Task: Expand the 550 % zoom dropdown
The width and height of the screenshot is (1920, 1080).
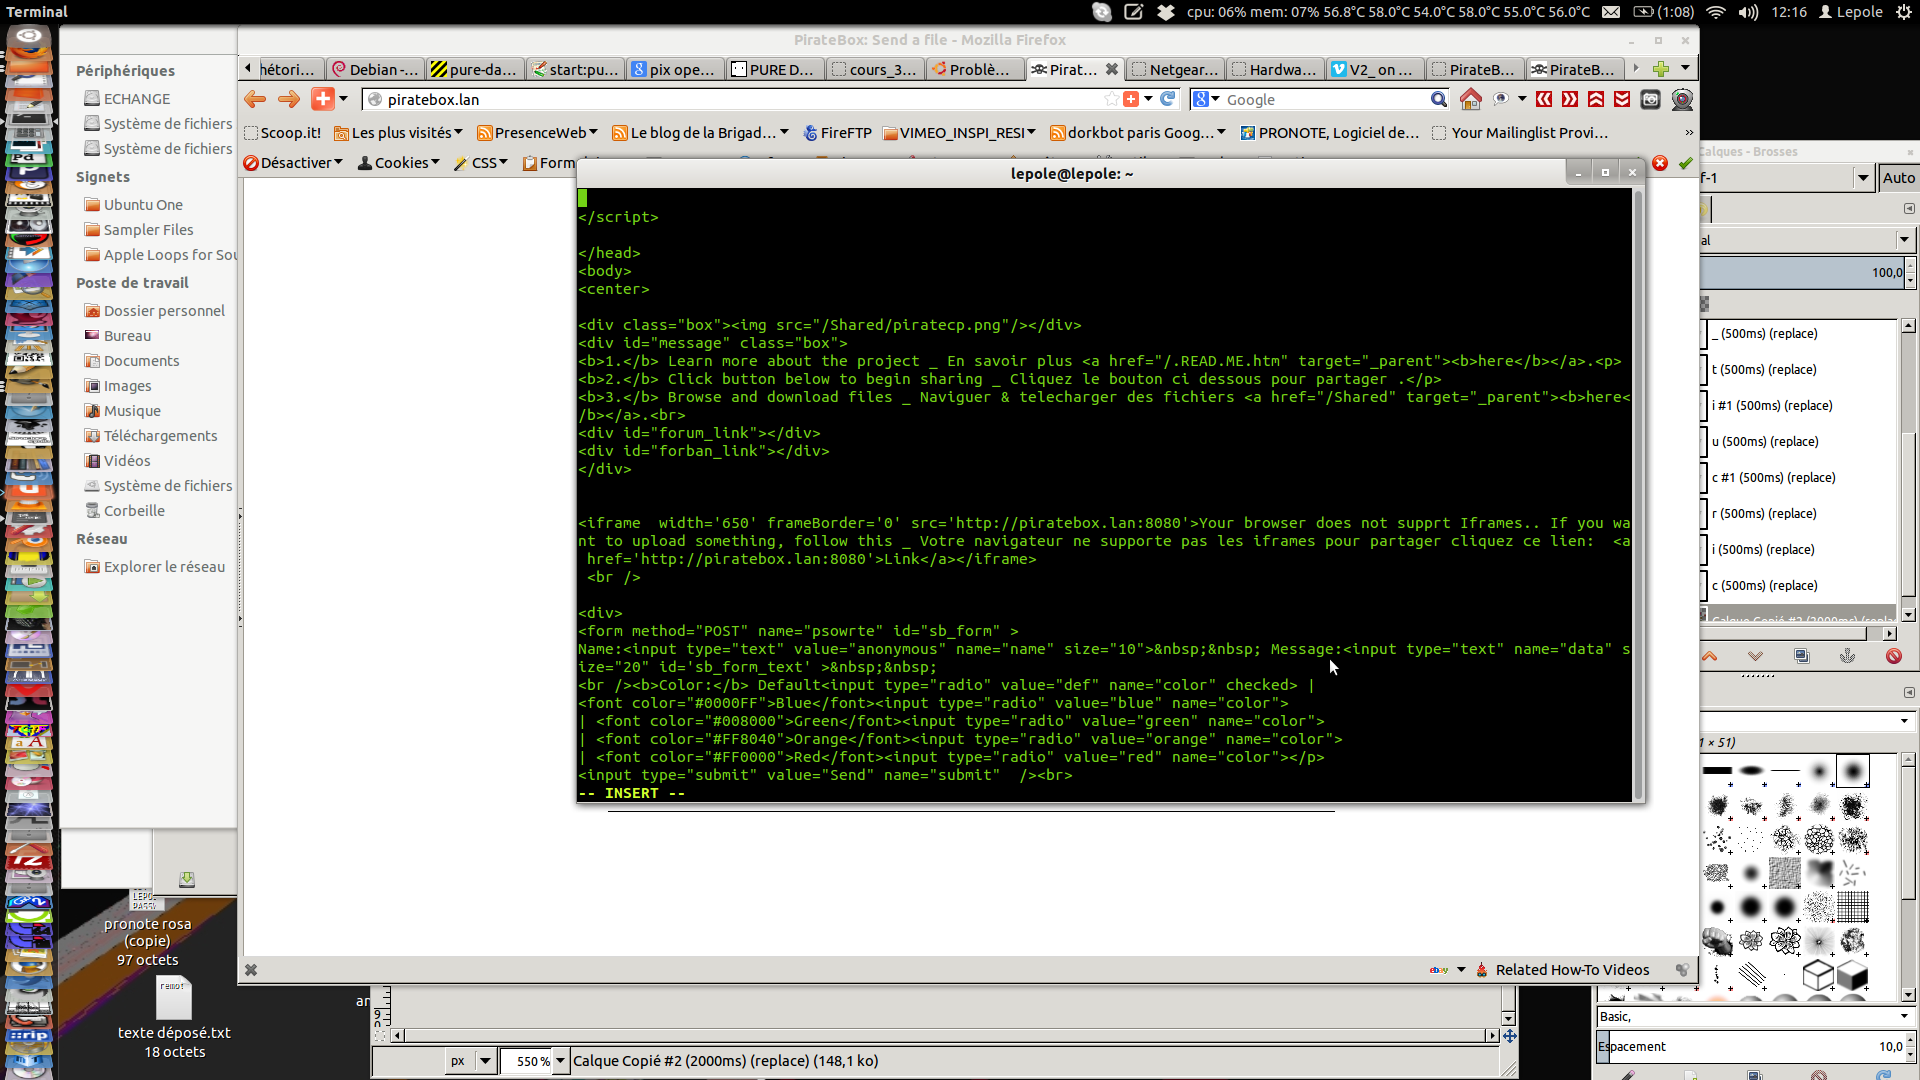Action: (560, 1061)
